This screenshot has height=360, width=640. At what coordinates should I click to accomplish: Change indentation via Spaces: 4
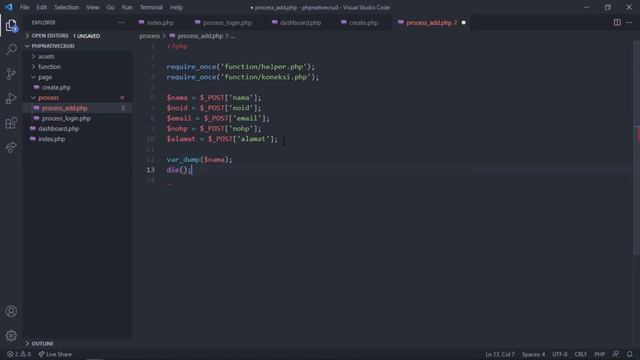coord(533,354)
